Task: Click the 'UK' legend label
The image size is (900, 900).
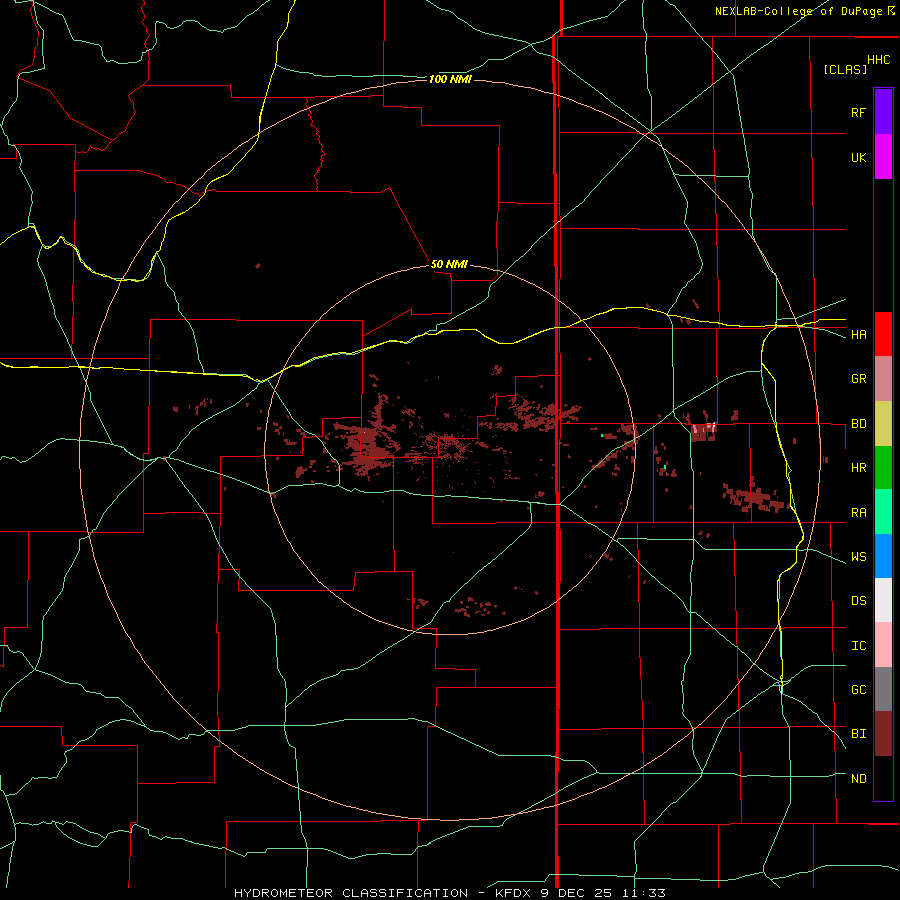Action: tap(858, 157)
